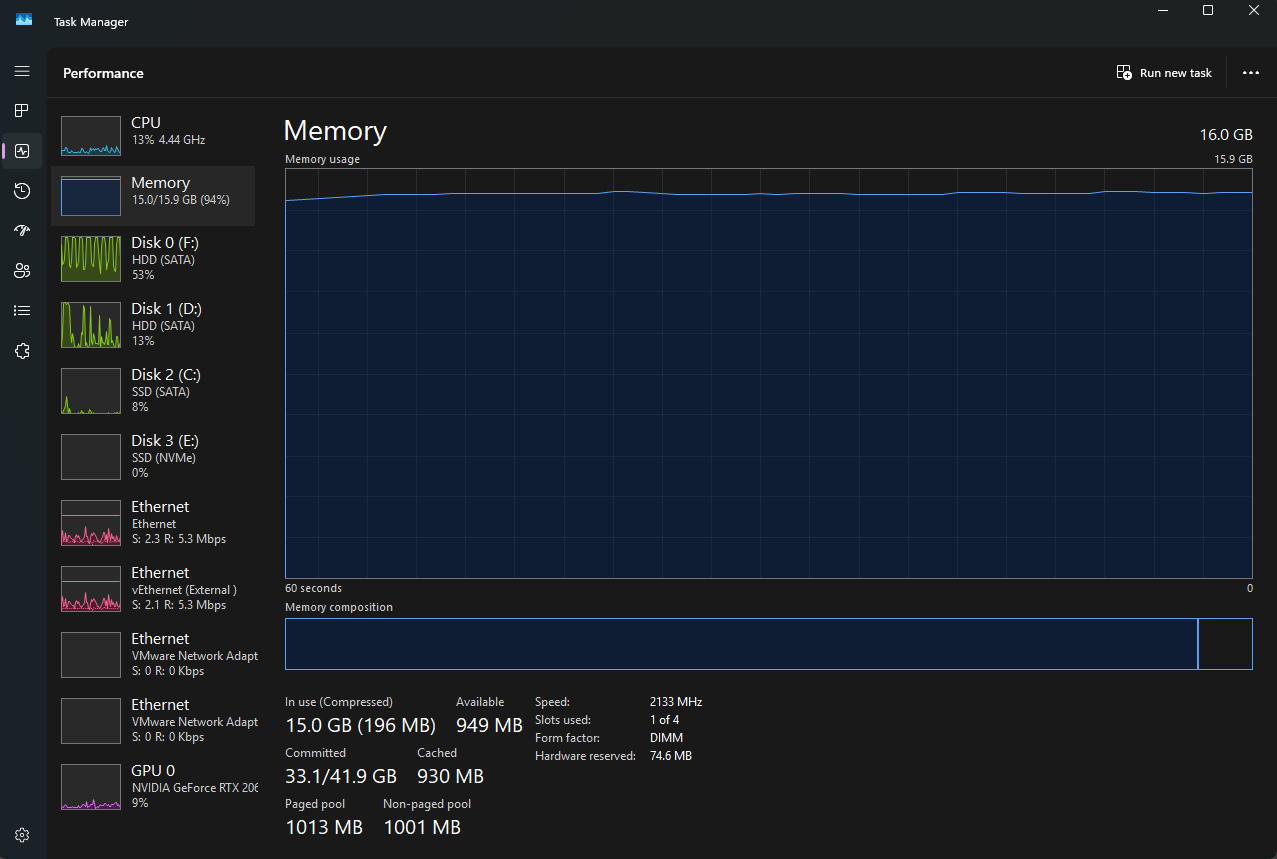This screenshot has height=859, width=1277.
Task: Select the last Ethernet VMware adapter entry
Action: pyautogui.click(x=153, y=722)
